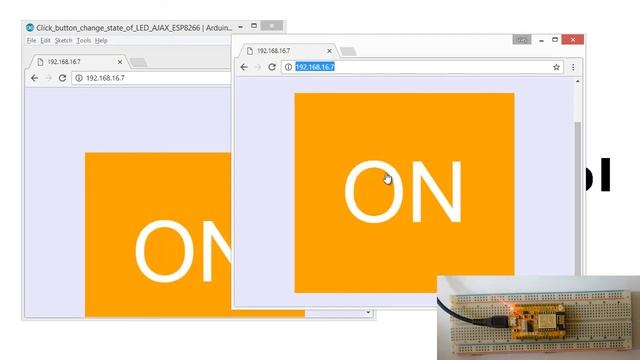
Task: Select the 192.168.16.7 tab in front browser
Action: pyautogui.click(x=288, y=51)
